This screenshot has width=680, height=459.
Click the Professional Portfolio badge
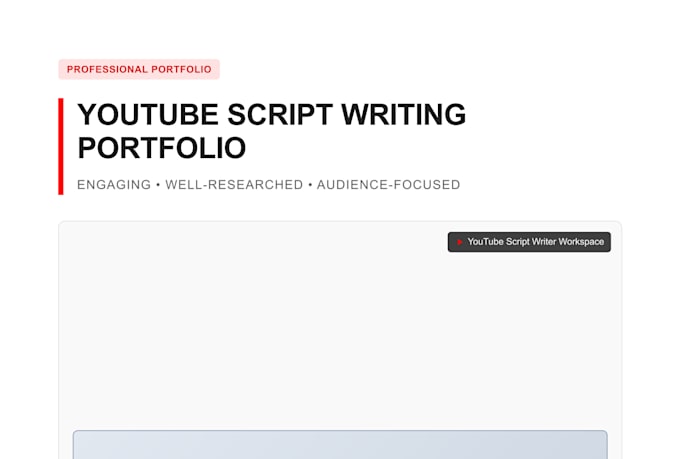click(x=139, y=69)
